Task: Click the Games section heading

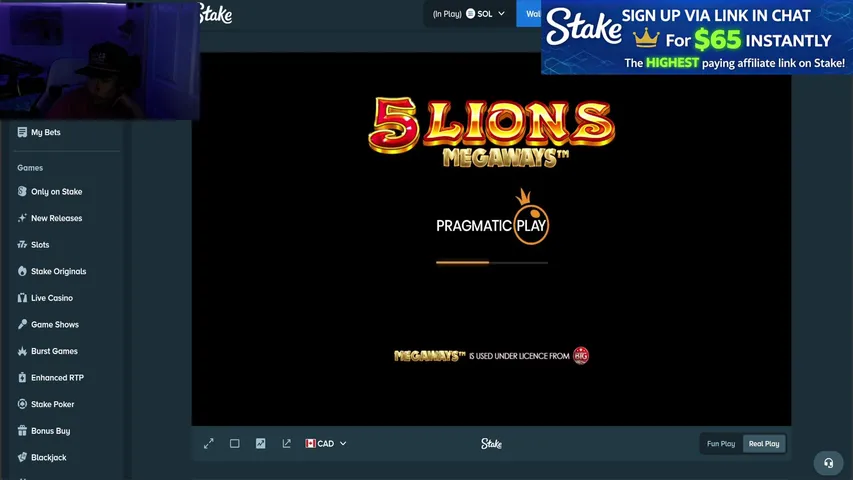Action: click(x=30, y=168)
